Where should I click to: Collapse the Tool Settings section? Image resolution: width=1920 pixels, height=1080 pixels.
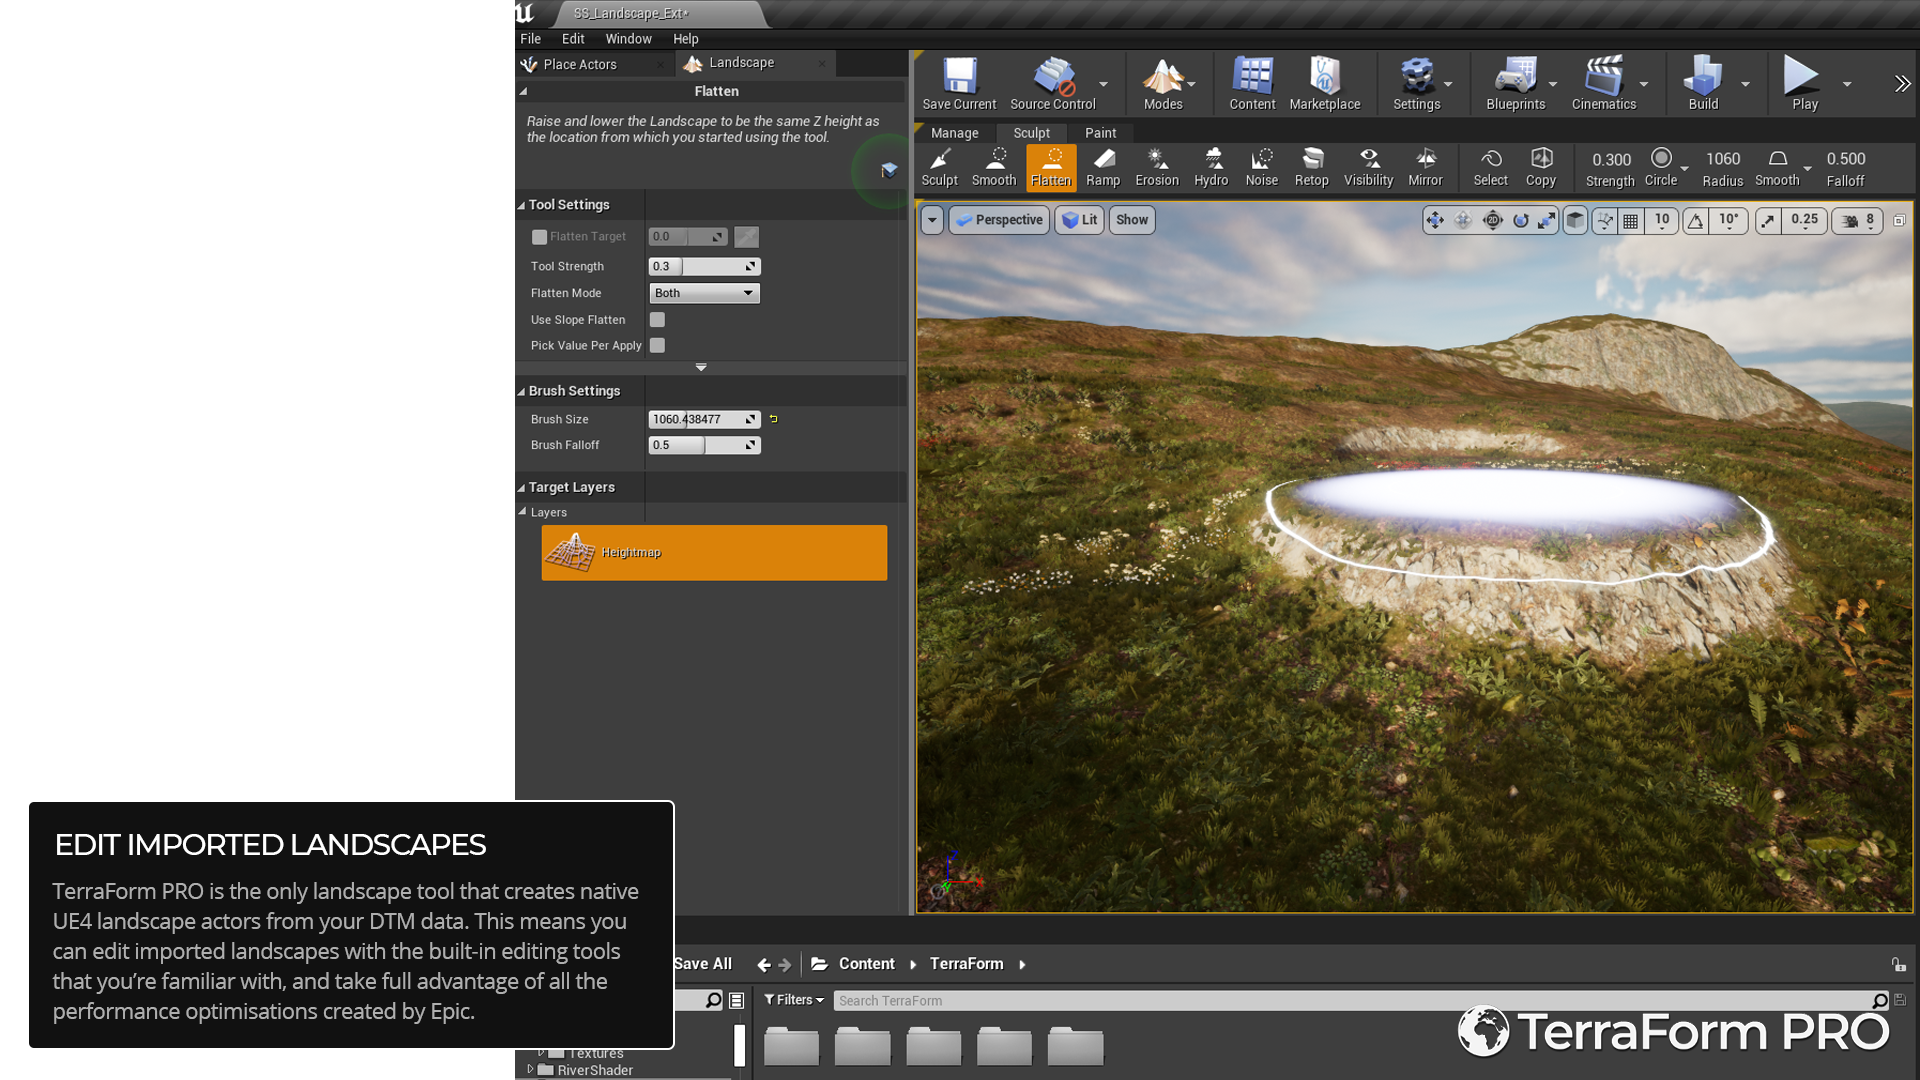point(521,205)
